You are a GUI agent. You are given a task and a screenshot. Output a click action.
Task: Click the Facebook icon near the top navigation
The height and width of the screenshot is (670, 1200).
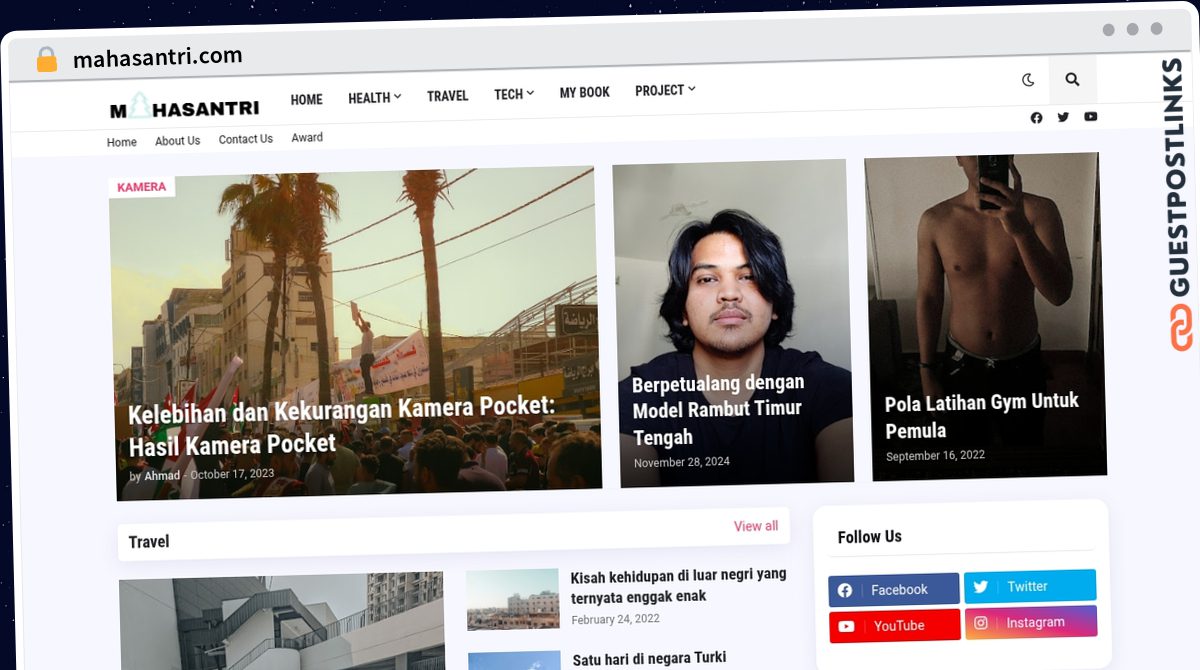pos(1036,117)
